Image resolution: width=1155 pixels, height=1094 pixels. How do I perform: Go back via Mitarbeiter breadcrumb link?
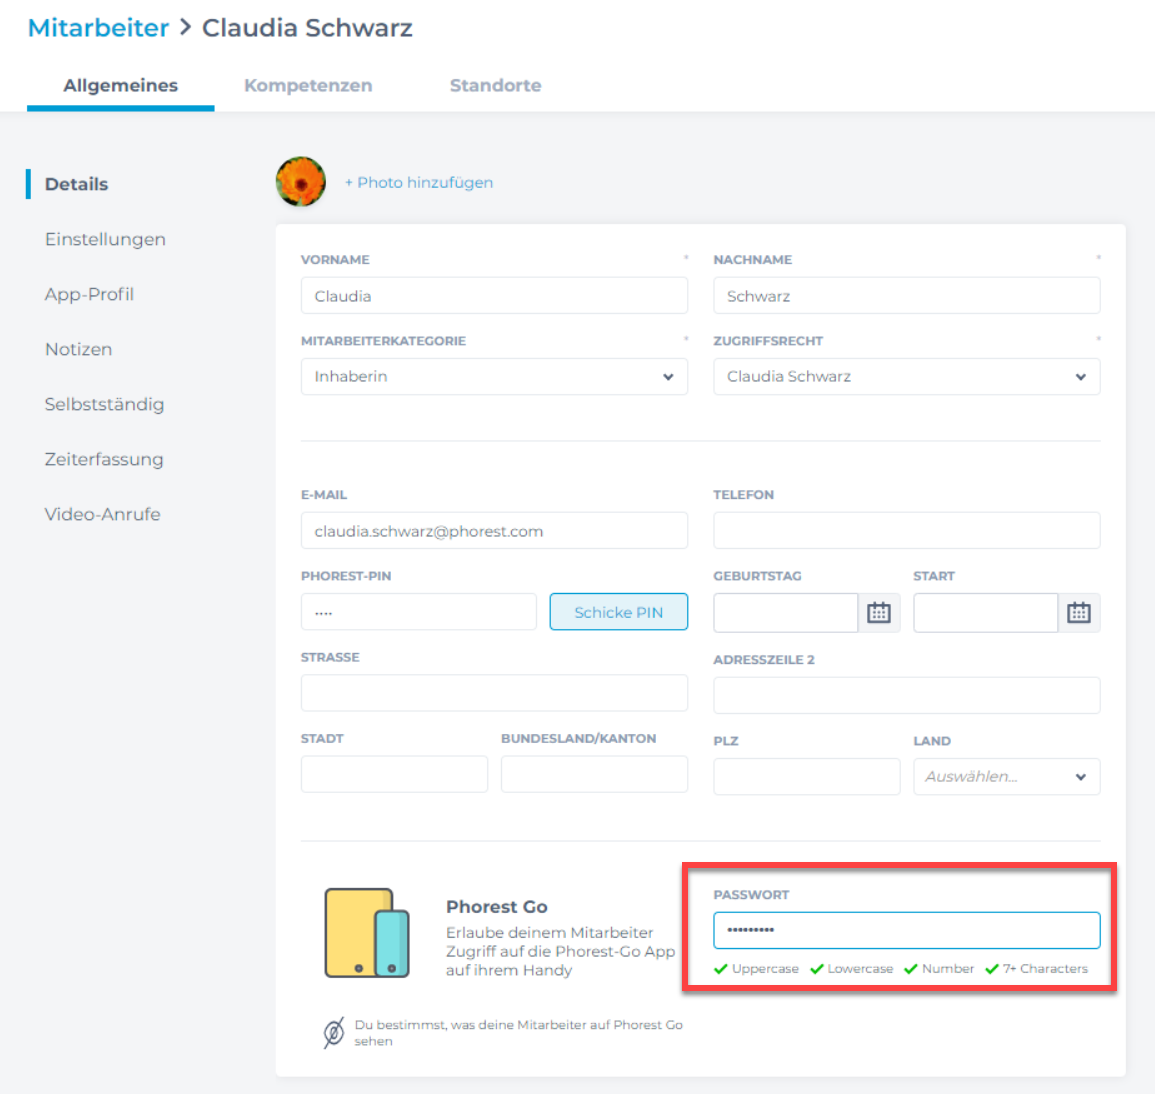[x=98, y=28]
